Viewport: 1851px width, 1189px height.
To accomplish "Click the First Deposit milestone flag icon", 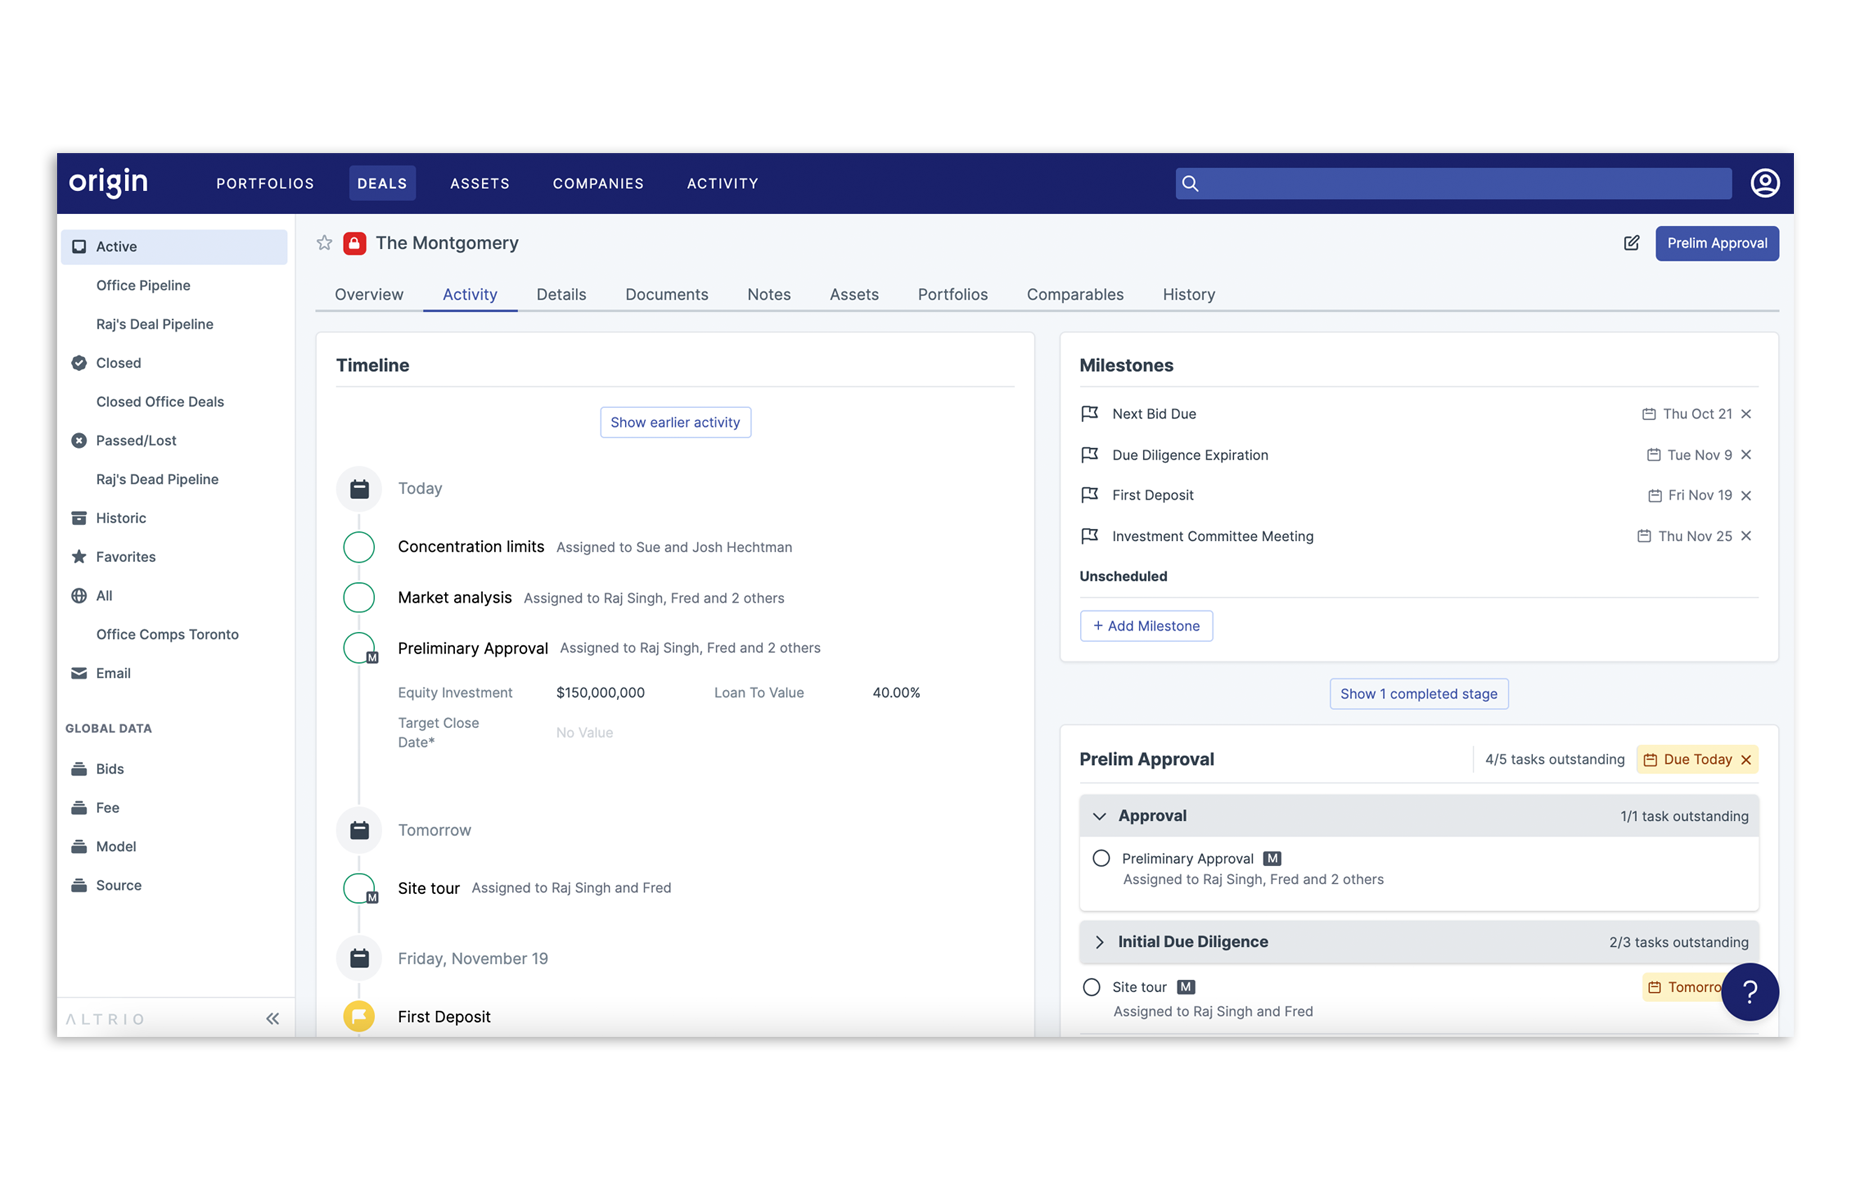I will 1090,495.
